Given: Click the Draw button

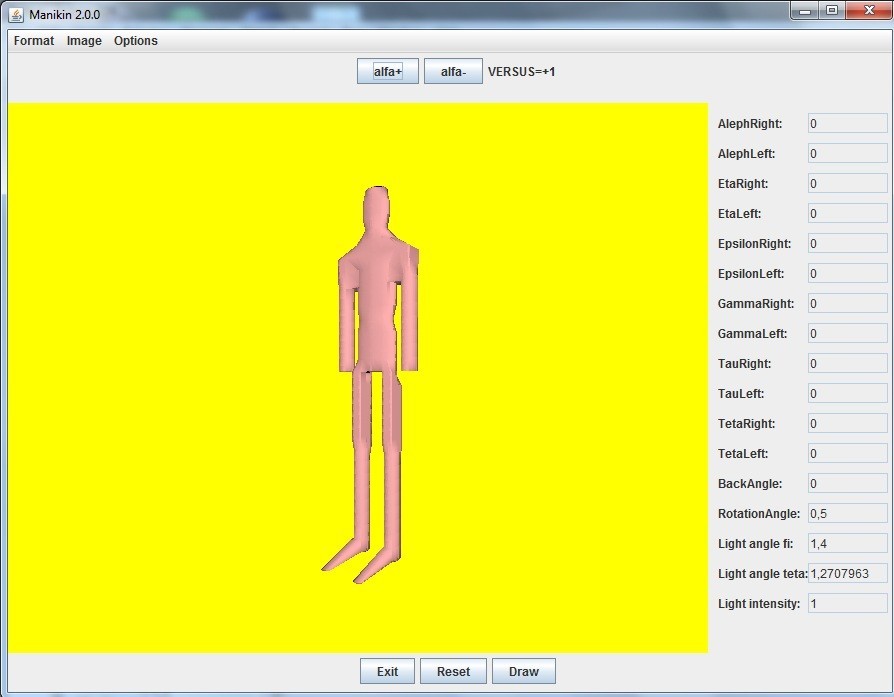Looking at the screenshot, I should pos(523,672).
